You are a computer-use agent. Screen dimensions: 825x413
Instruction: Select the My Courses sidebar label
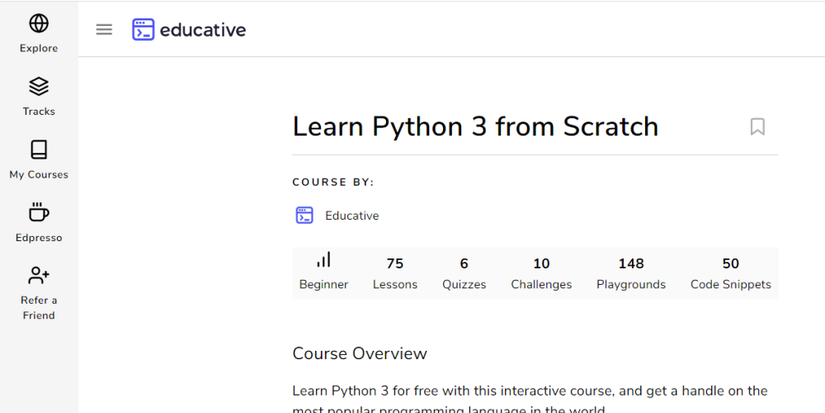tap(39, 174)
